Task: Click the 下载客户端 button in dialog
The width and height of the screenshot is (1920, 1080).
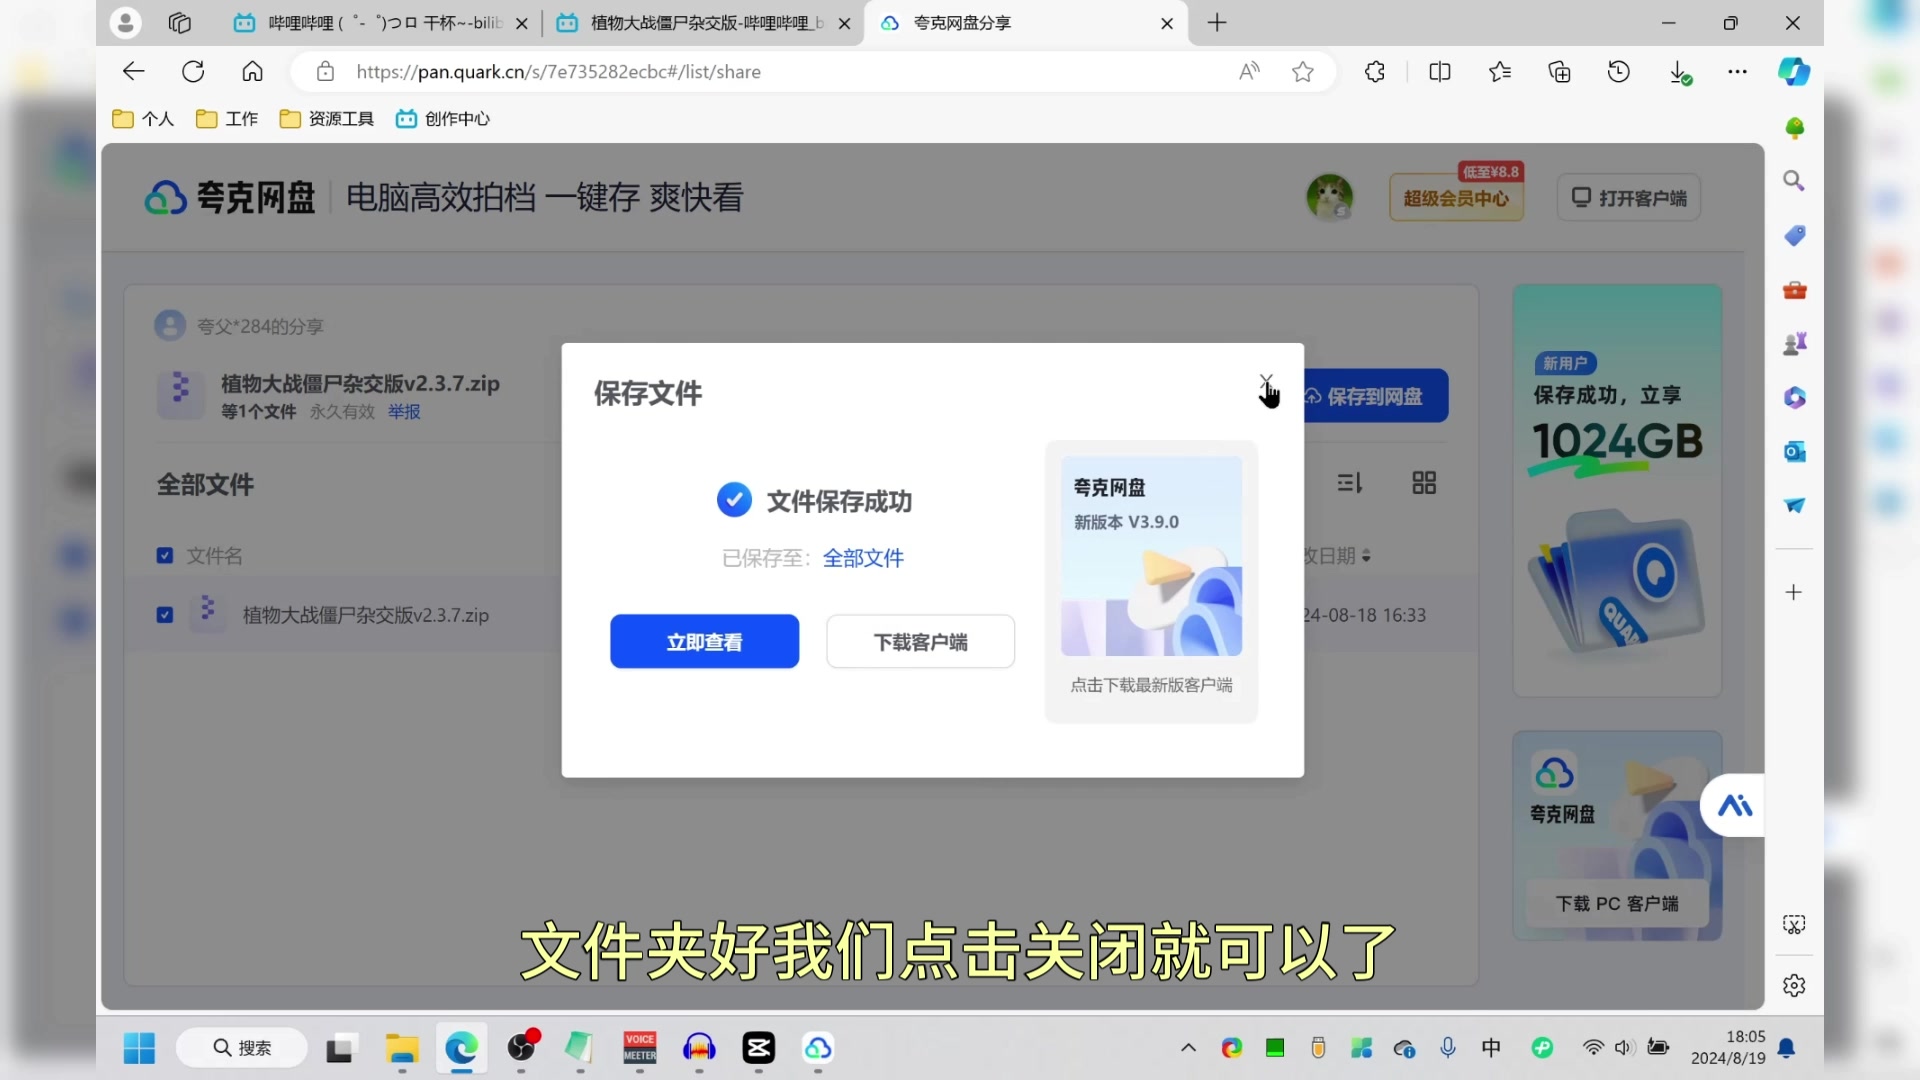Action: point(920,641)
